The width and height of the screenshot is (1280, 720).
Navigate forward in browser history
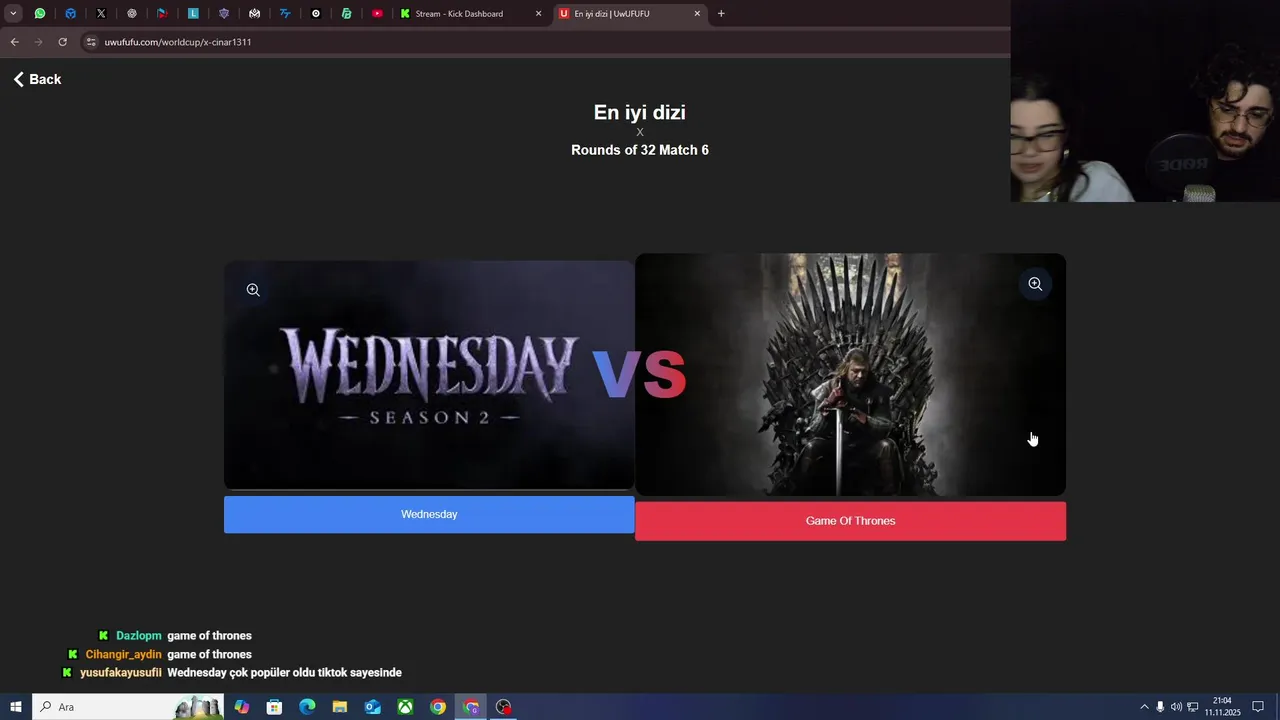click(38, 42)
